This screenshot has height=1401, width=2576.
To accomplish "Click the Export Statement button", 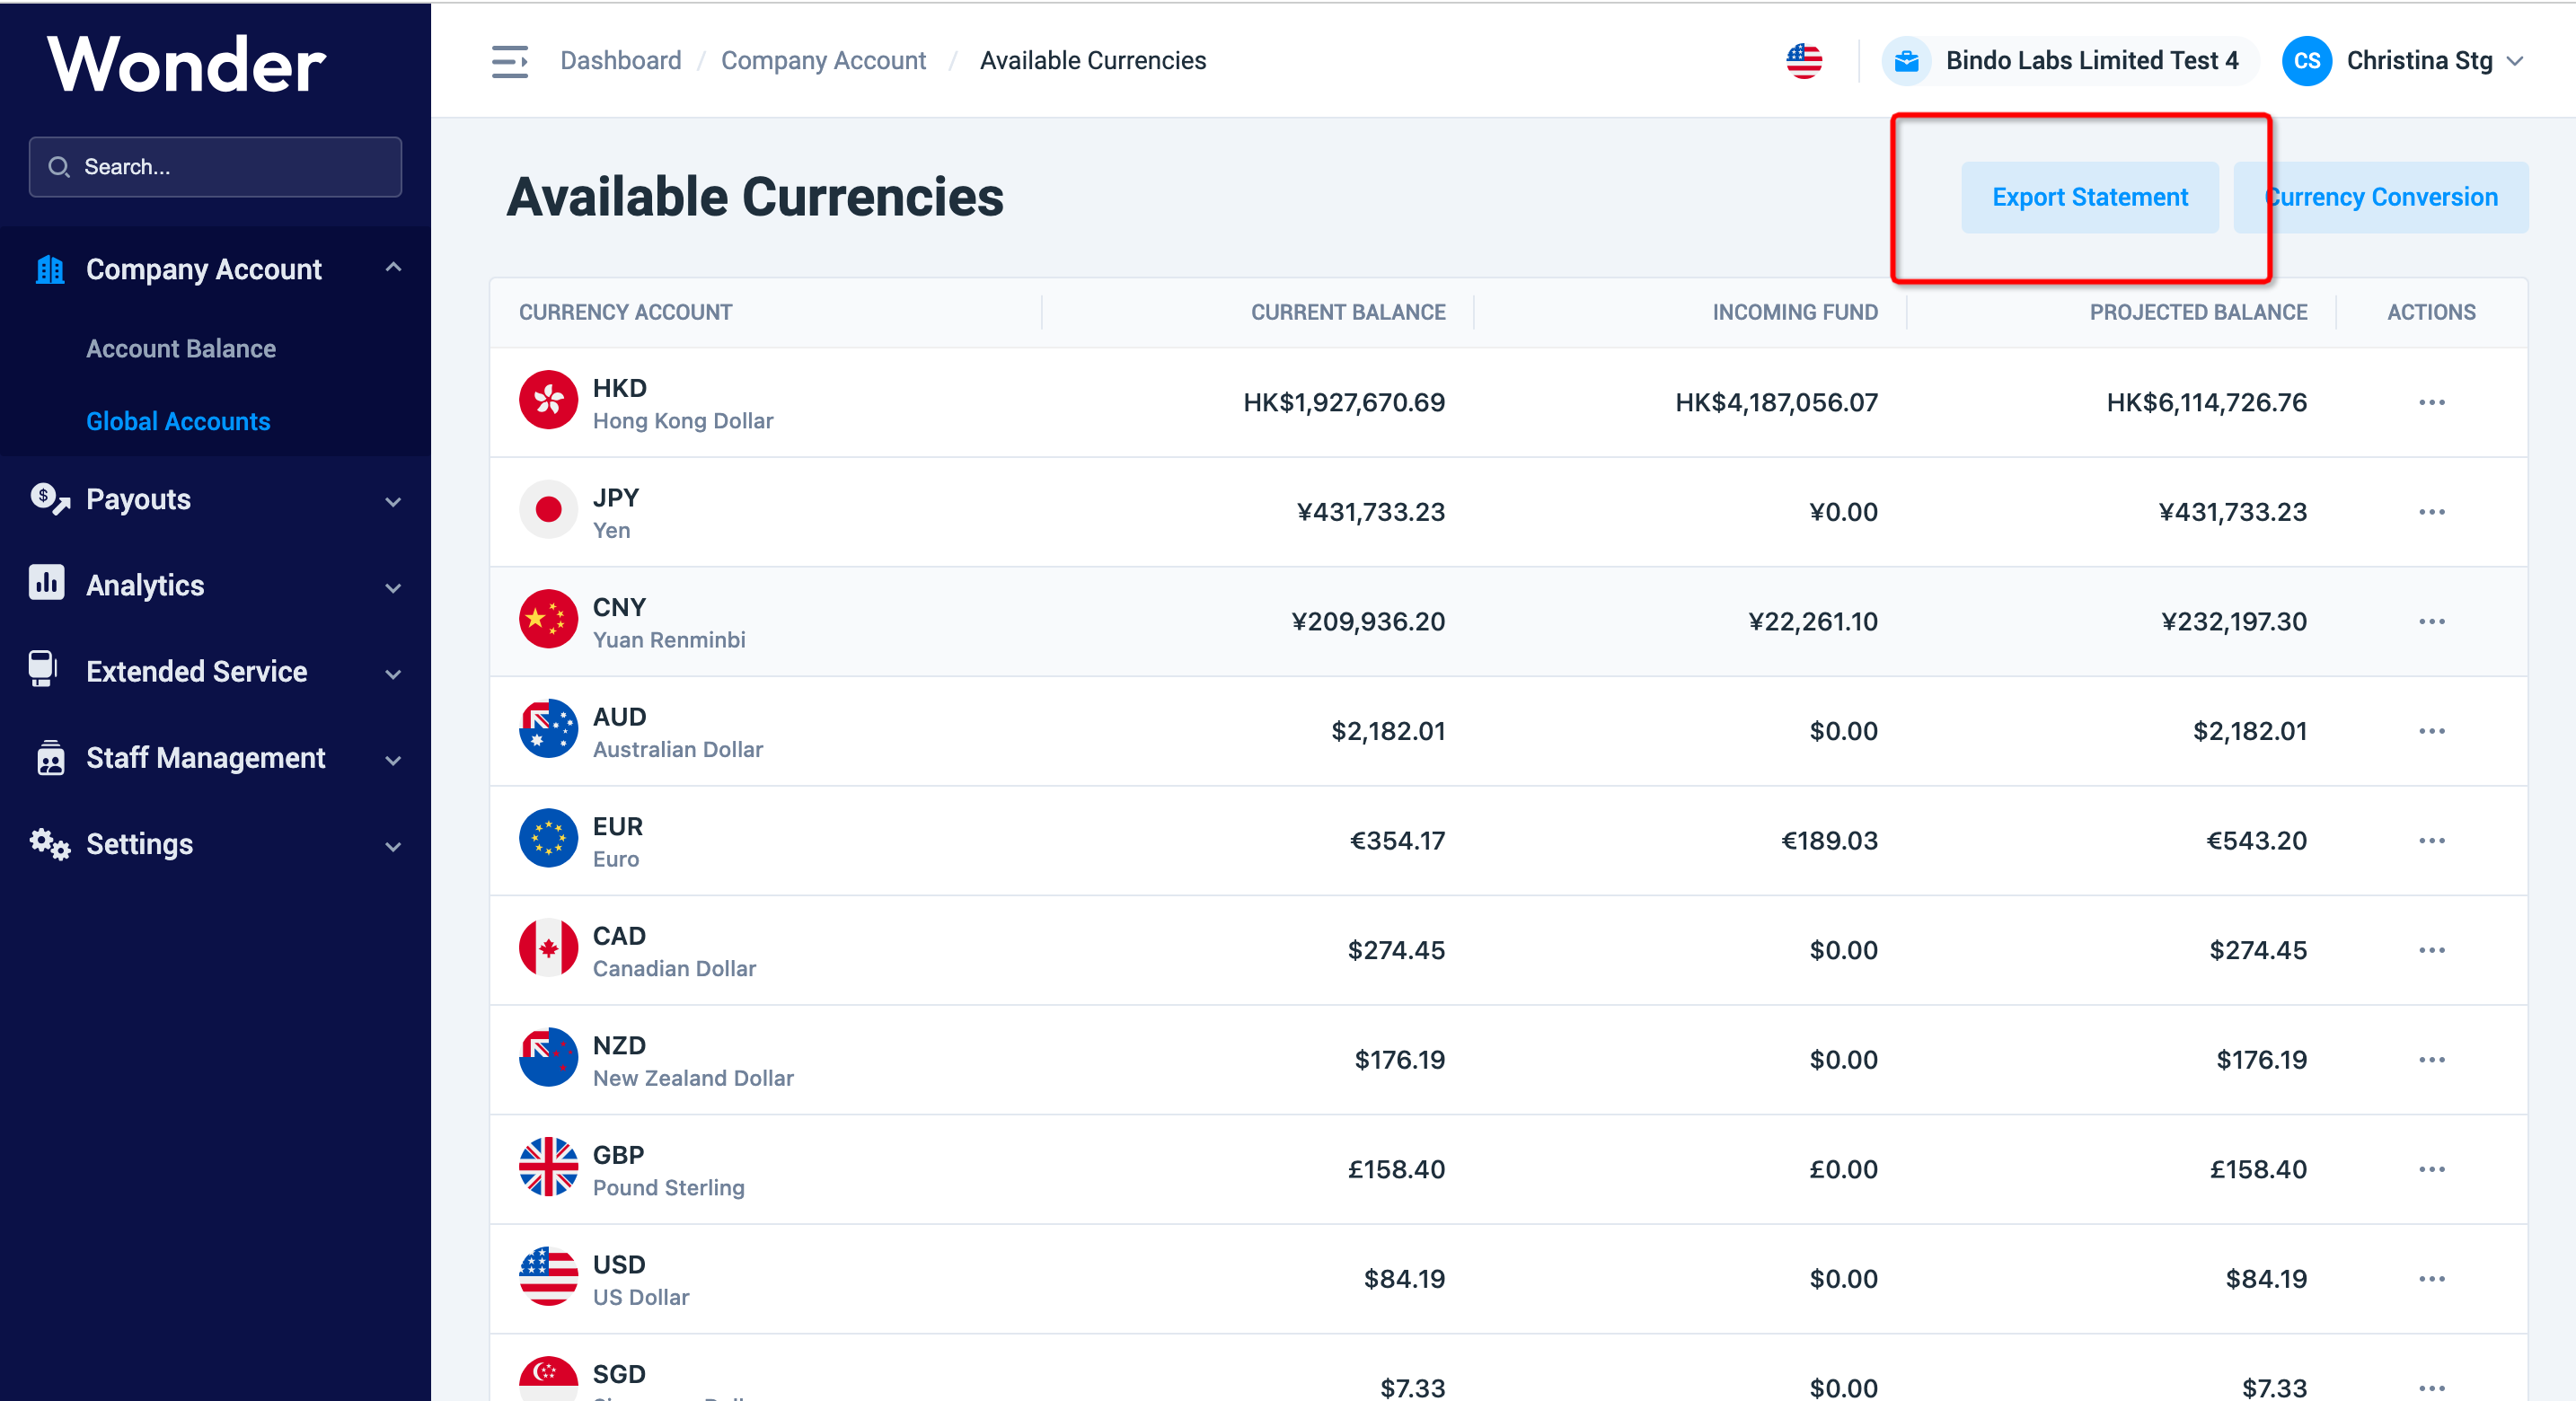I will [2089, 197].
